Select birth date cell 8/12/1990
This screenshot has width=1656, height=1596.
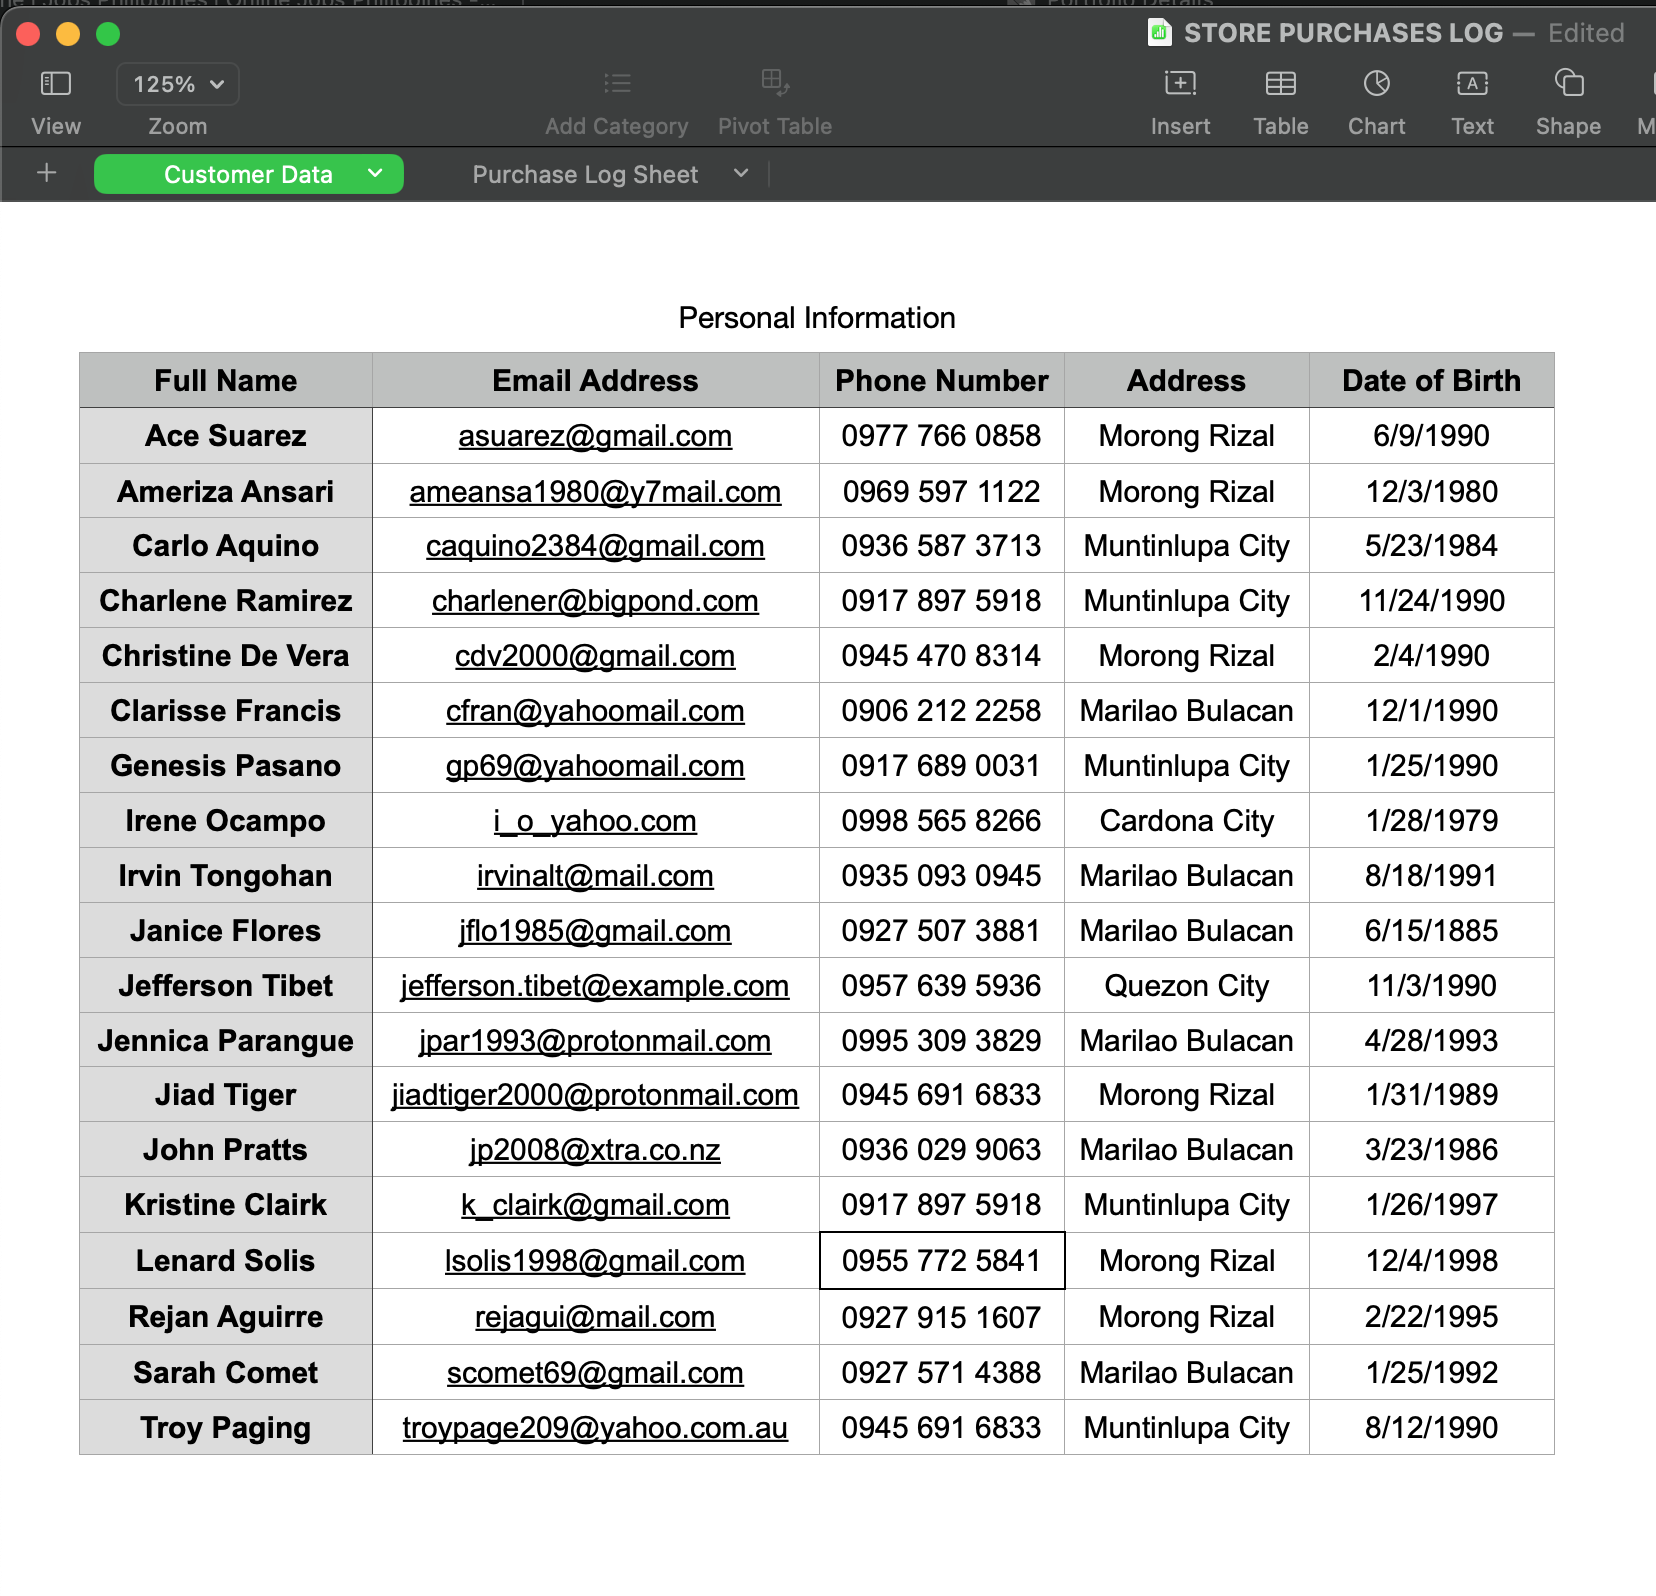[x=1432, y=1428]
